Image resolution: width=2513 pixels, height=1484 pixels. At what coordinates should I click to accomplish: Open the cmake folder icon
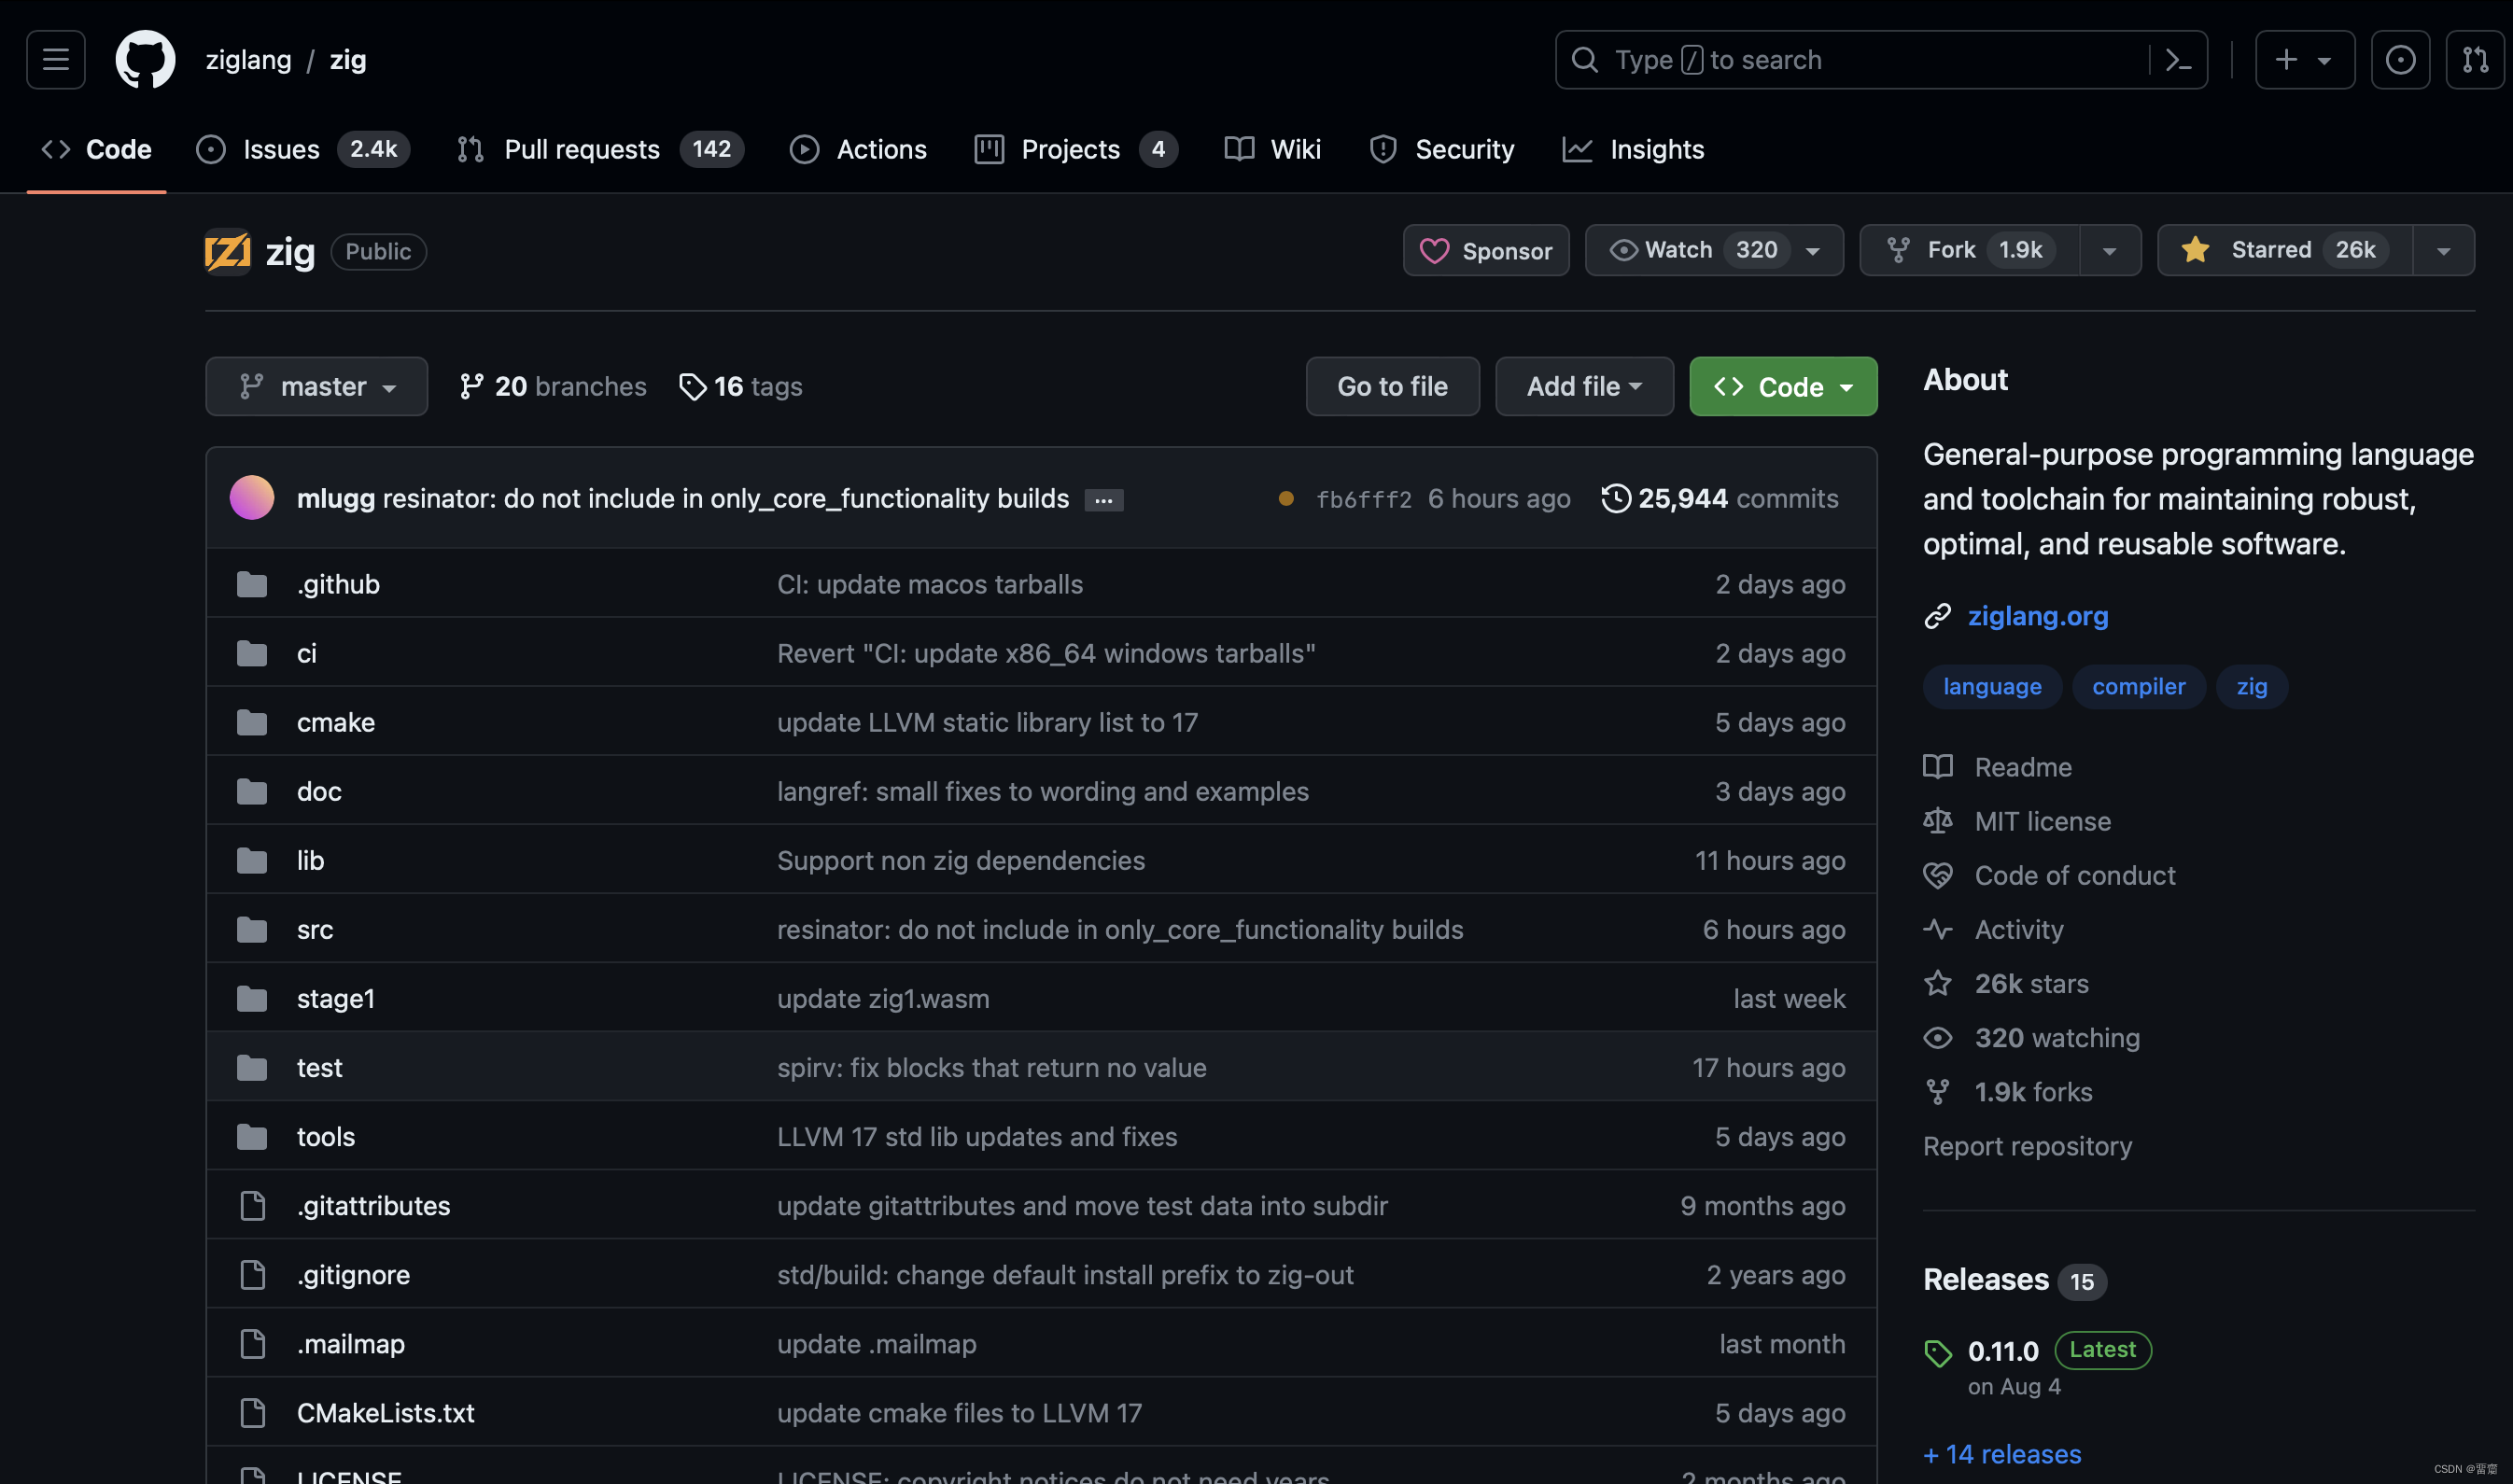pyautogui.click(x=252, y=722)
